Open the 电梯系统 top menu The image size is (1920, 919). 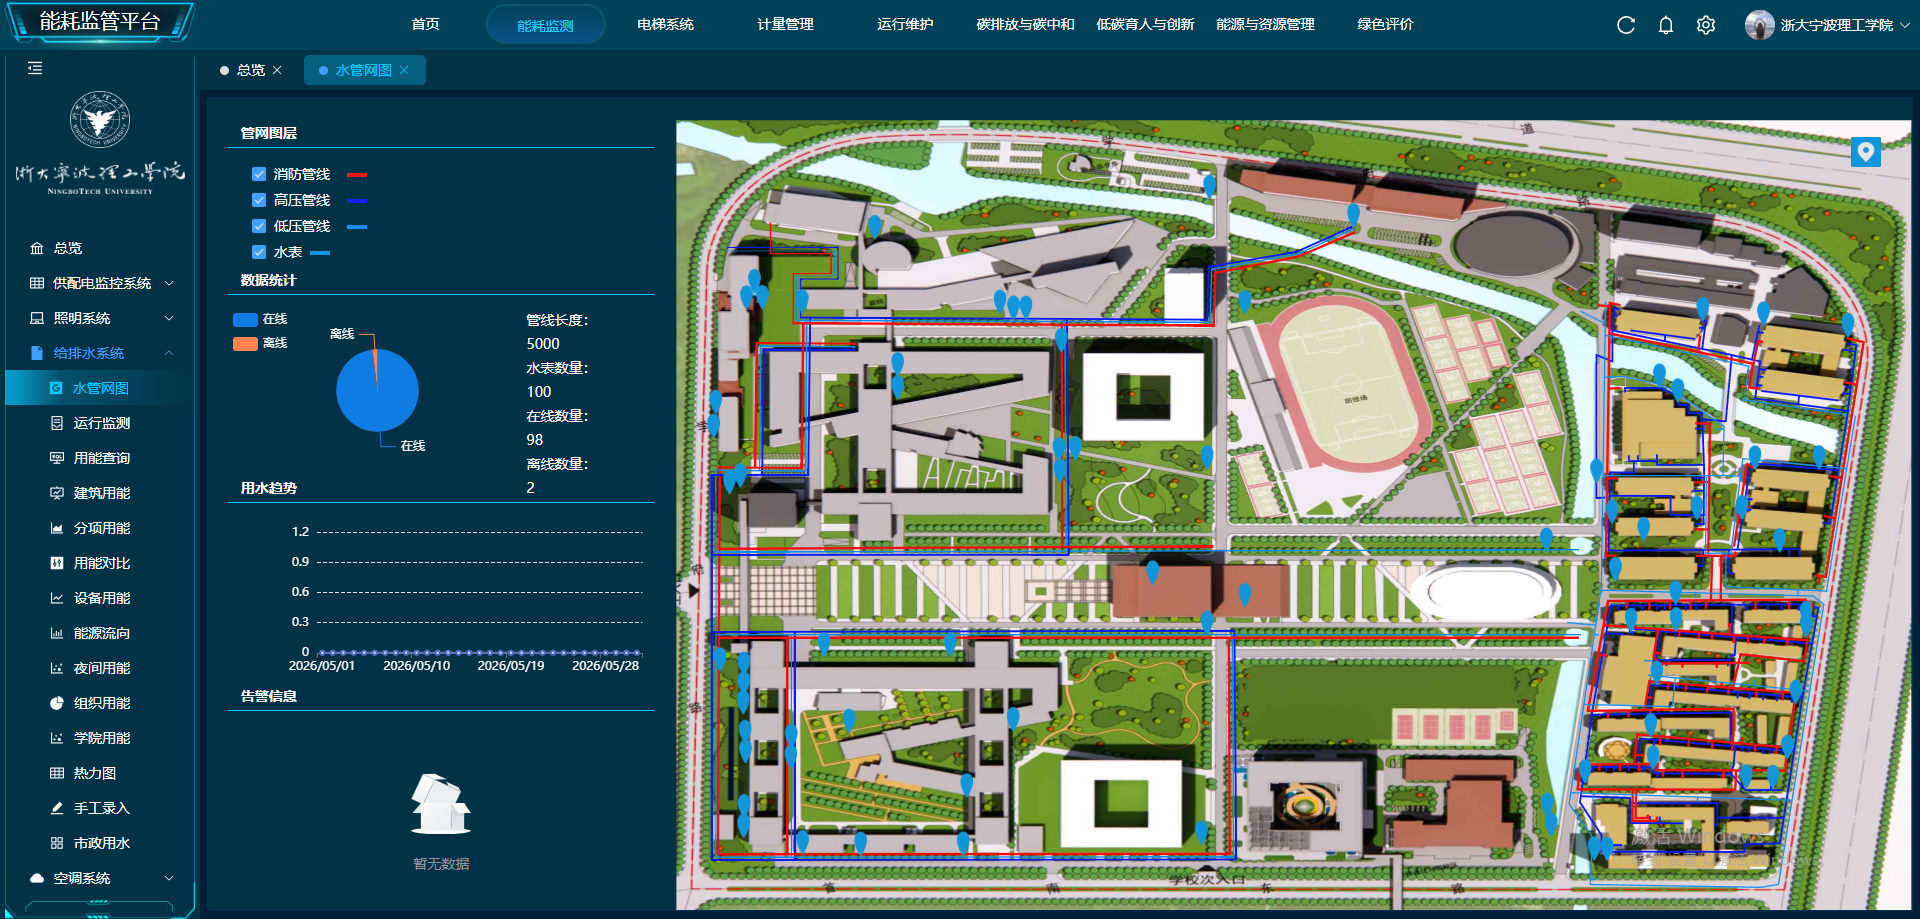665,24
